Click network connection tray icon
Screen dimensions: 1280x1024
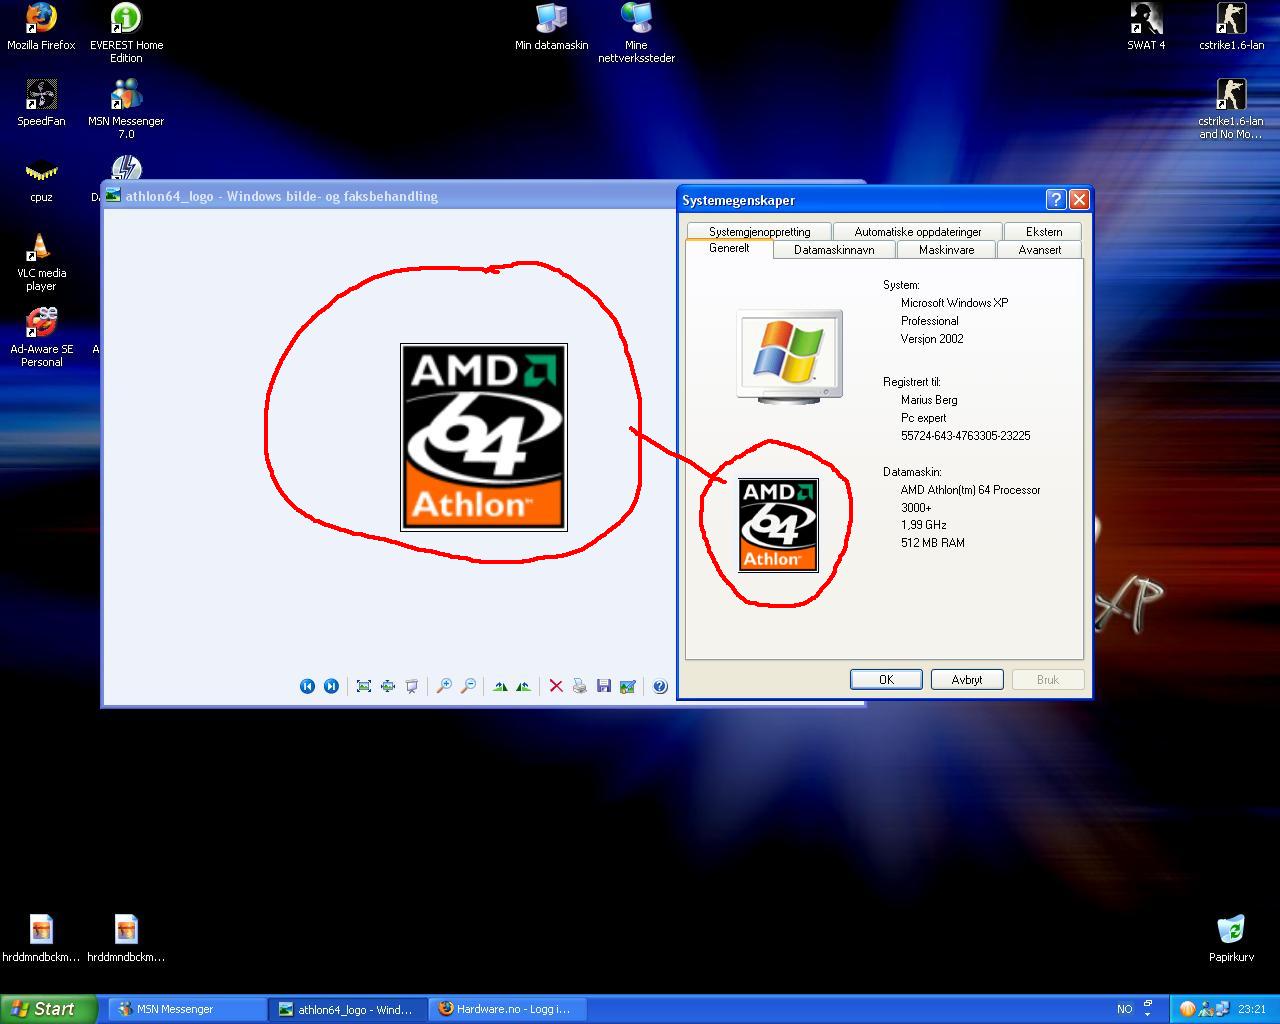click(x=1222, y=1009)
